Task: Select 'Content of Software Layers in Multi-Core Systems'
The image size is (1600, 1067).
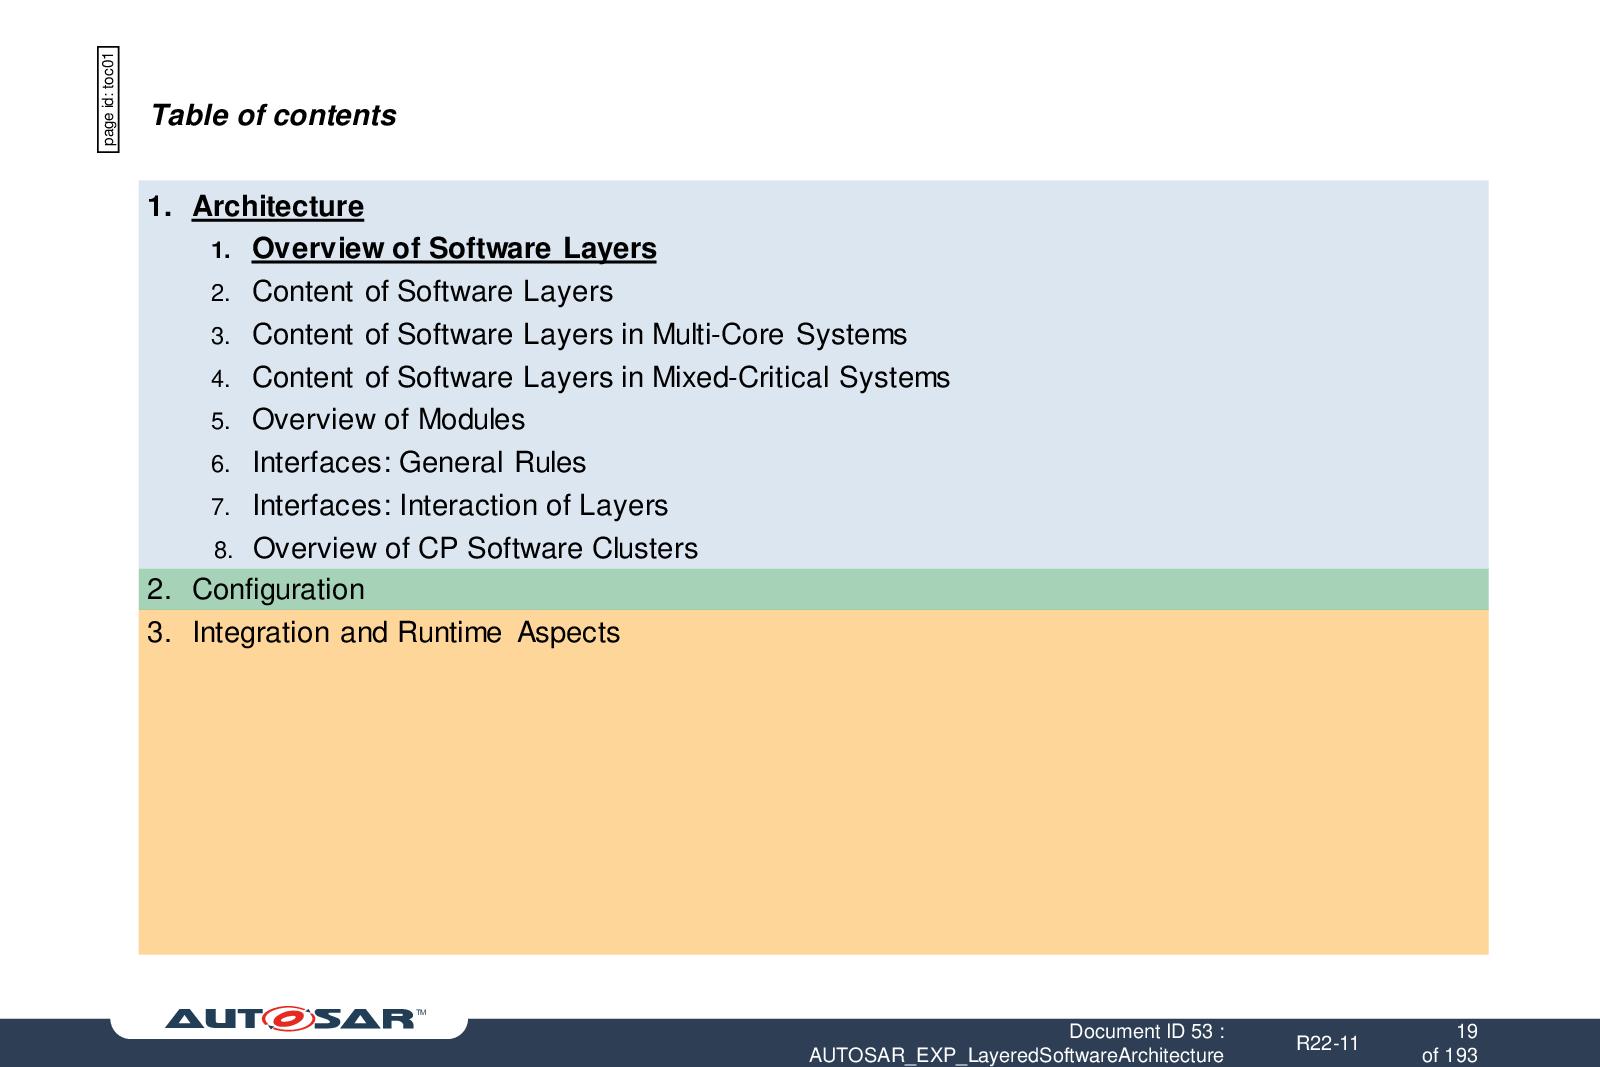Action: (579, 334)
